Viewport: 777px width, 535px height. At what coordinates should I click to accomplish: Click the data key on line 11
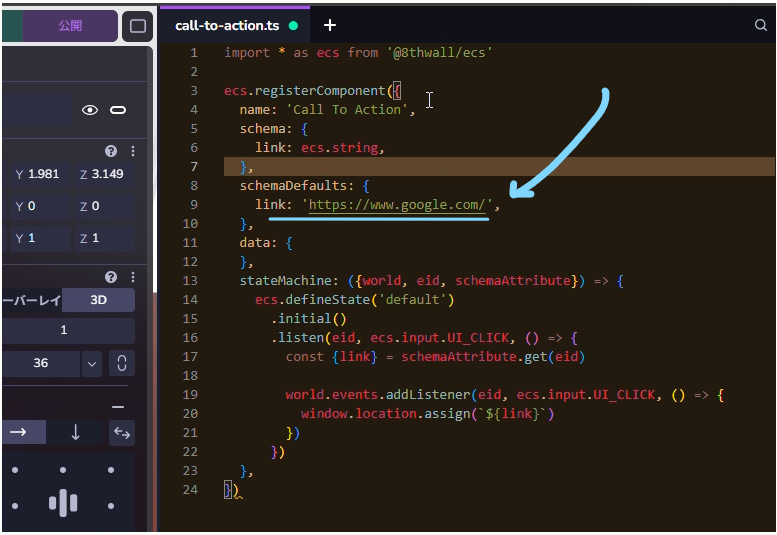point(255,243)
